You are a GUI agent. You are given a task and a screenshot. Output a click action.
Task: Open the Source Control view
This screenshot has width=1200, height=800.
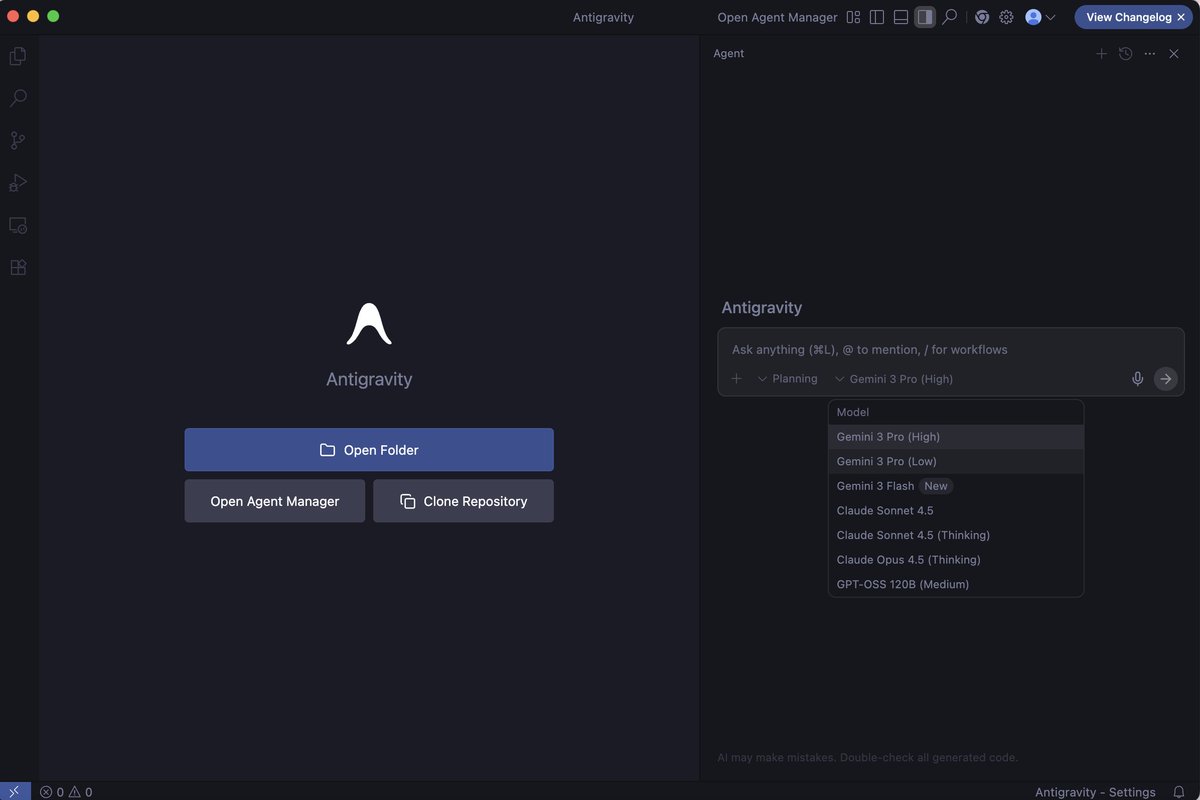18,140
